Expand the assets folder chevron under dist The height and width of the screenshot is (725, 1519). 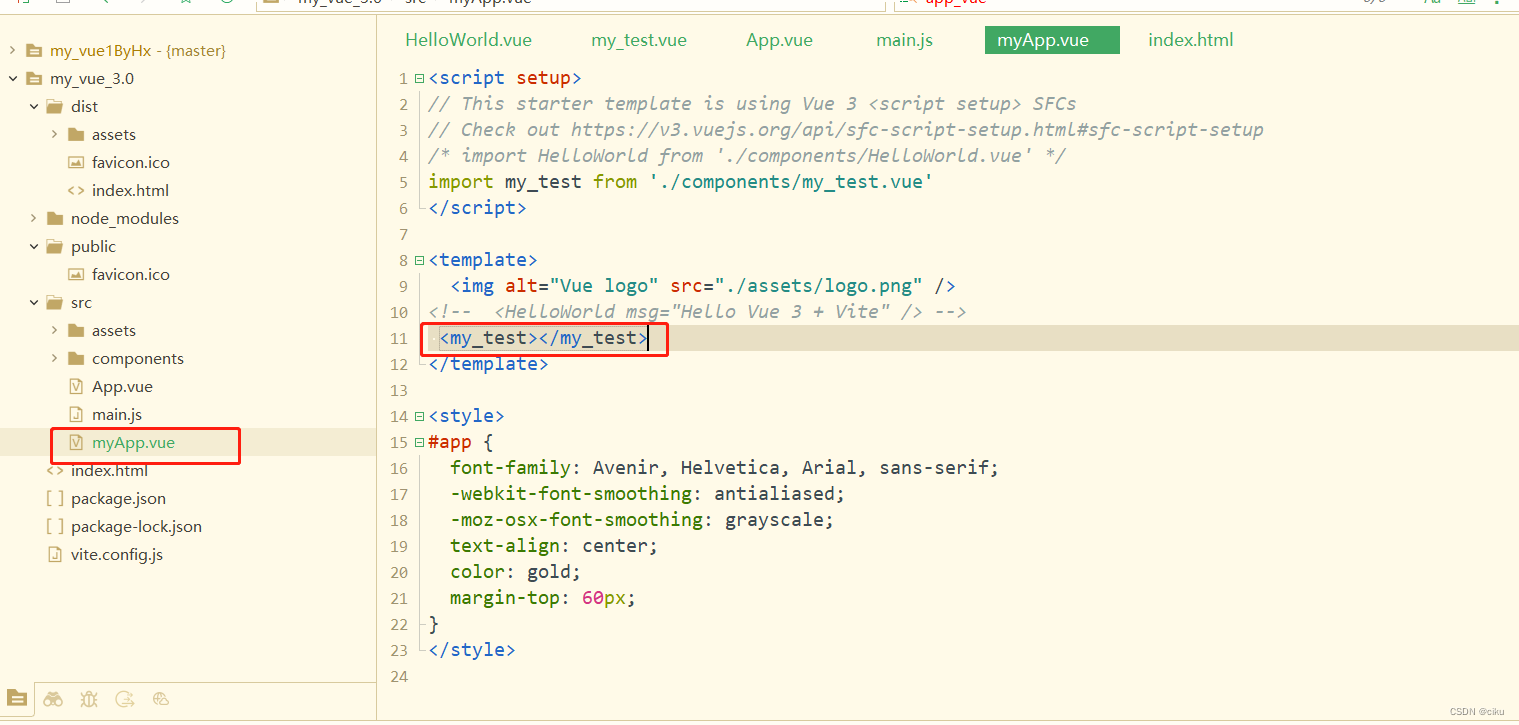tap(54, 134)
